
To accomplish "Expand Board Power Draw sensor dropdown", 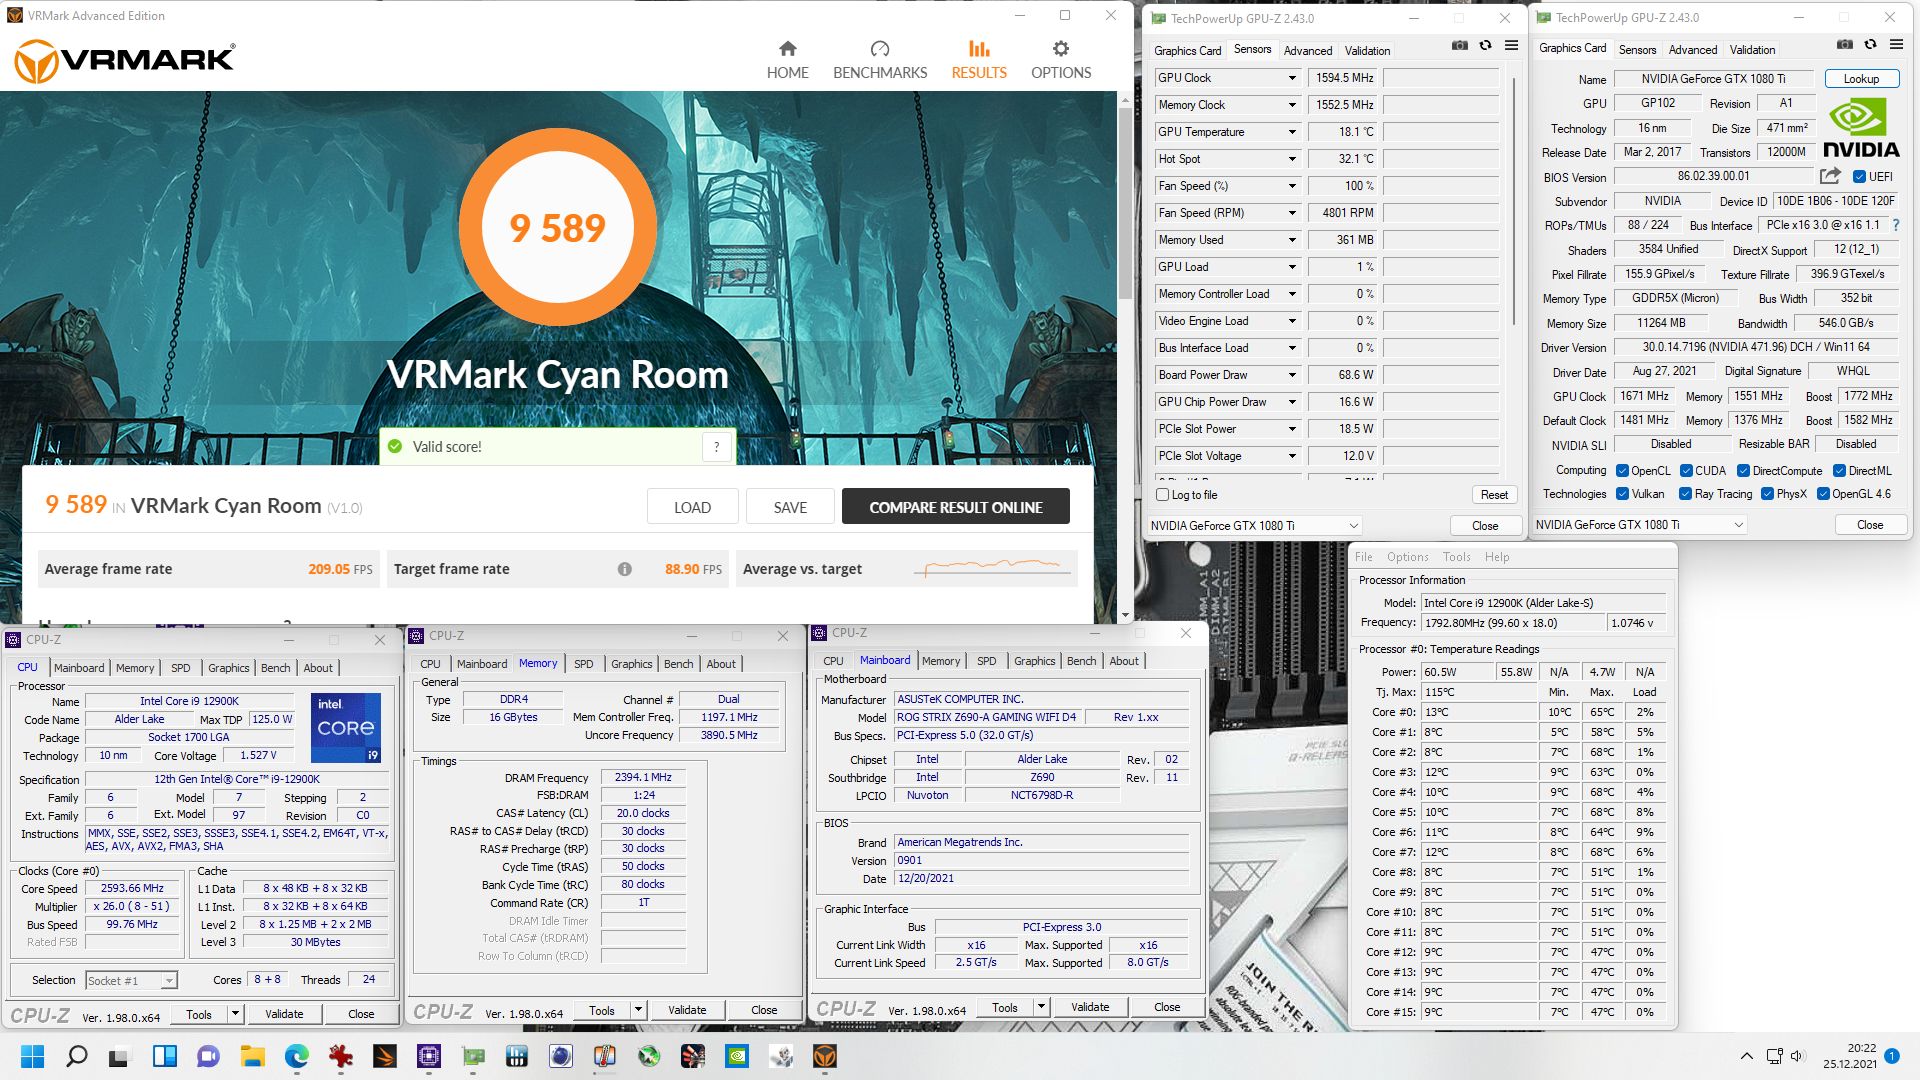I will click(x=1291, y=375).
